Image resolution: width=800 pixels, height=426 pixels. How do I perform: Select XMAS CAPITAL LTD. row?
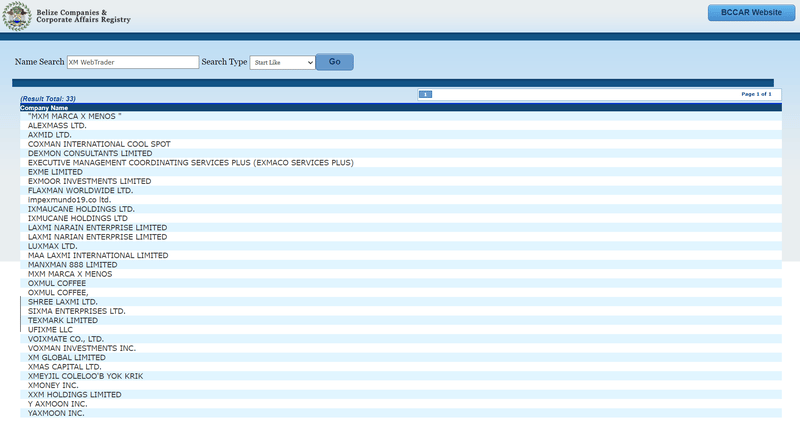tap(401, 366)
